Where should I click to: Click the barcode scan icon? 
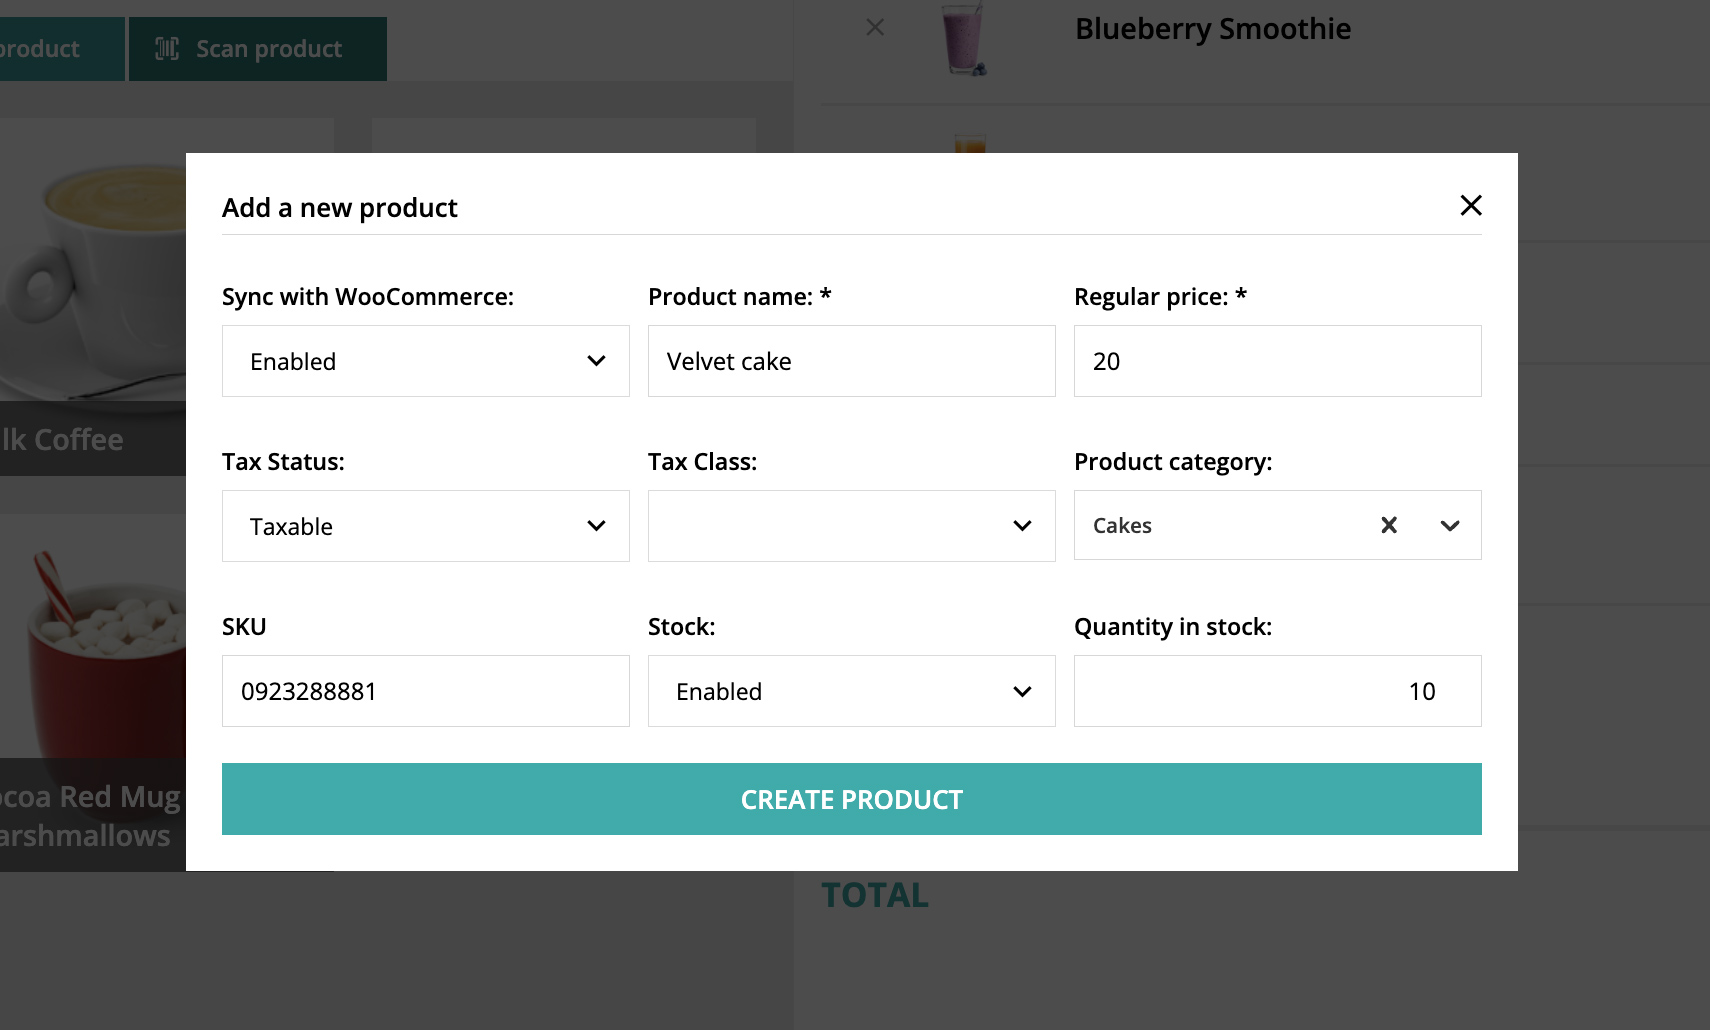(x=167, y=49)
